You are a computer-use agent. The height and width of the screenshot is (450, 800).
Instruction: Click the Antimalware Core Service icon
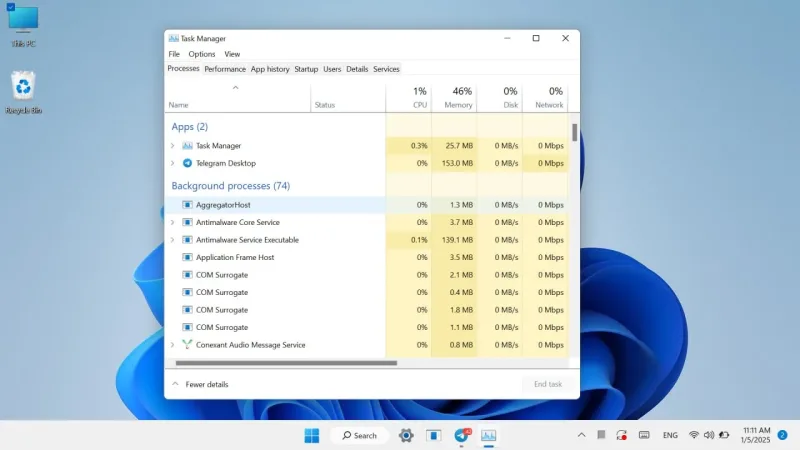187,222
